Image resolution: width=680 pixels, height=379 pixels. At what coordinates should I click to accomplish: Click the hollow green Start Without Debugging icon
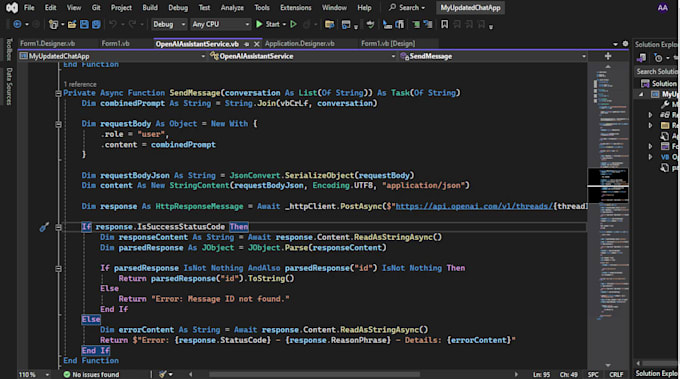[x=294, y=24]
